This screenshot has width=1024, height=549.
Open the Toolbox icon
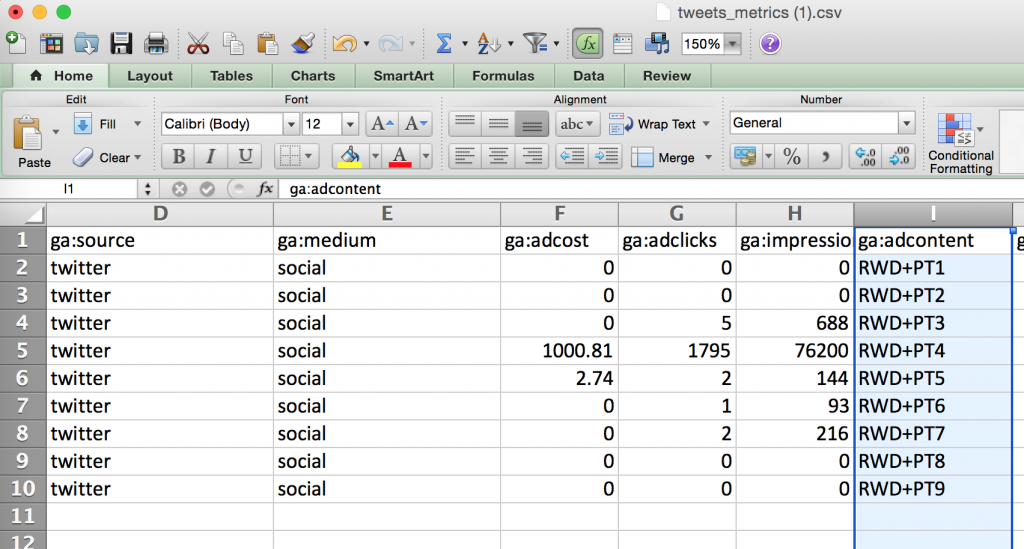(x=622, y=44)
